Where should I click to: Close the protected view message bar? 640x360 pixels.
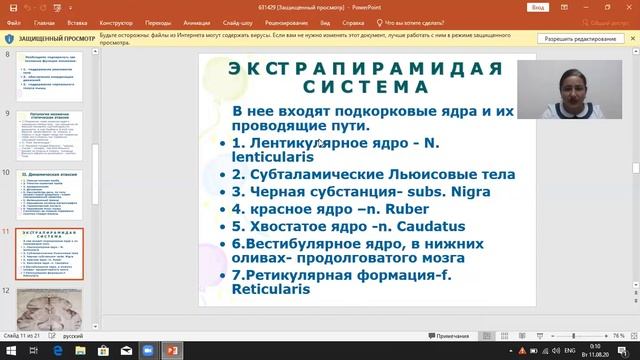click(x=633, y=38)
